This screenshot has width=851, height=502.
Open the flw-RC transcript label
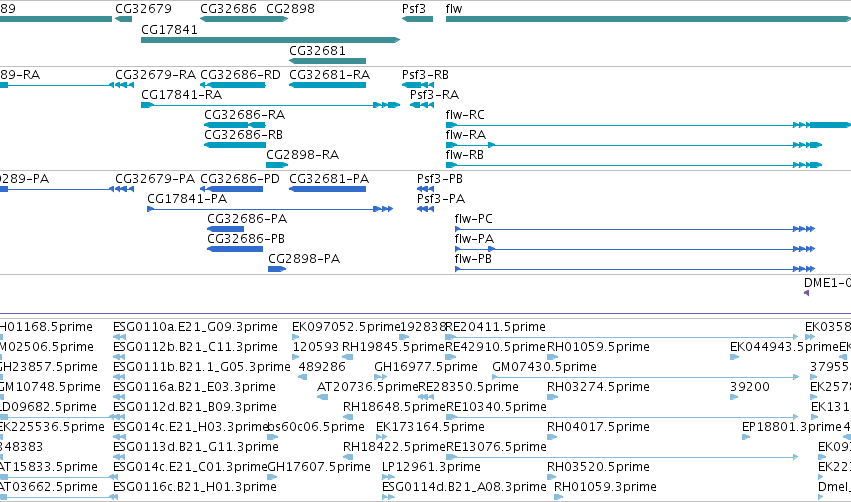[x=465, y=115]
